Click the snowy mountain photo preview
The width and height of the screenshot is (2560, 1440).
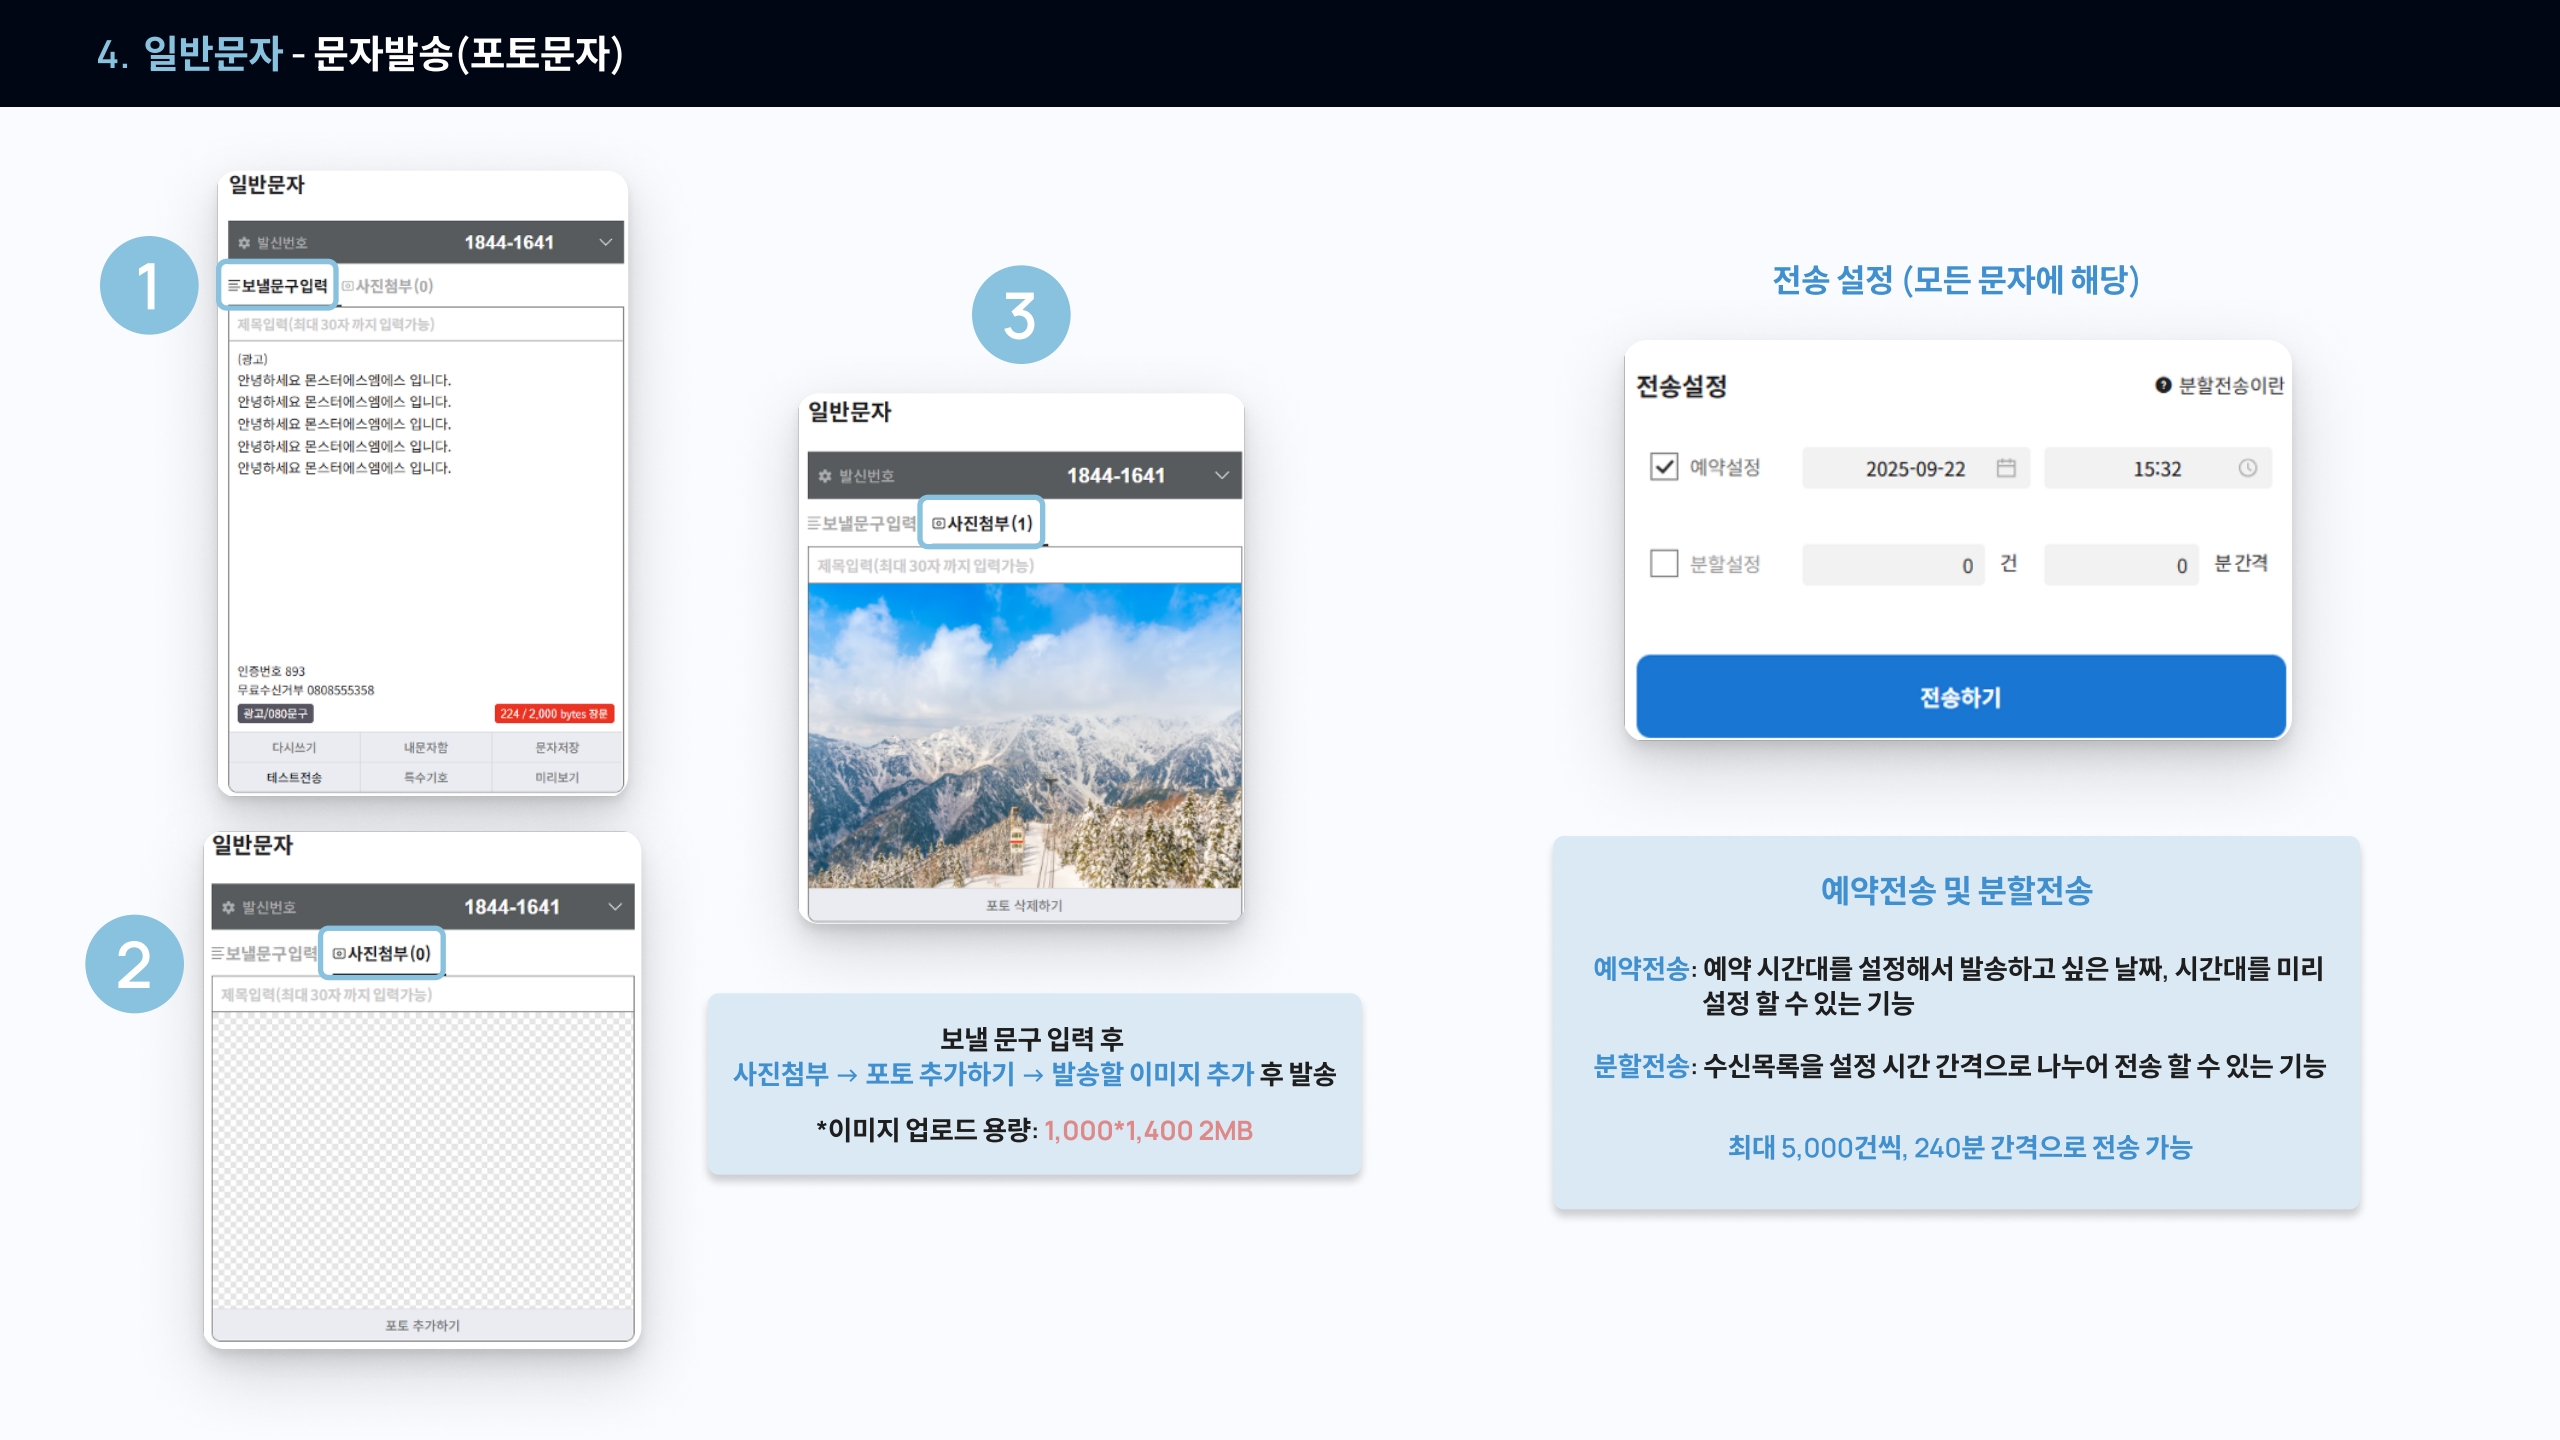tap(1024, 735)
